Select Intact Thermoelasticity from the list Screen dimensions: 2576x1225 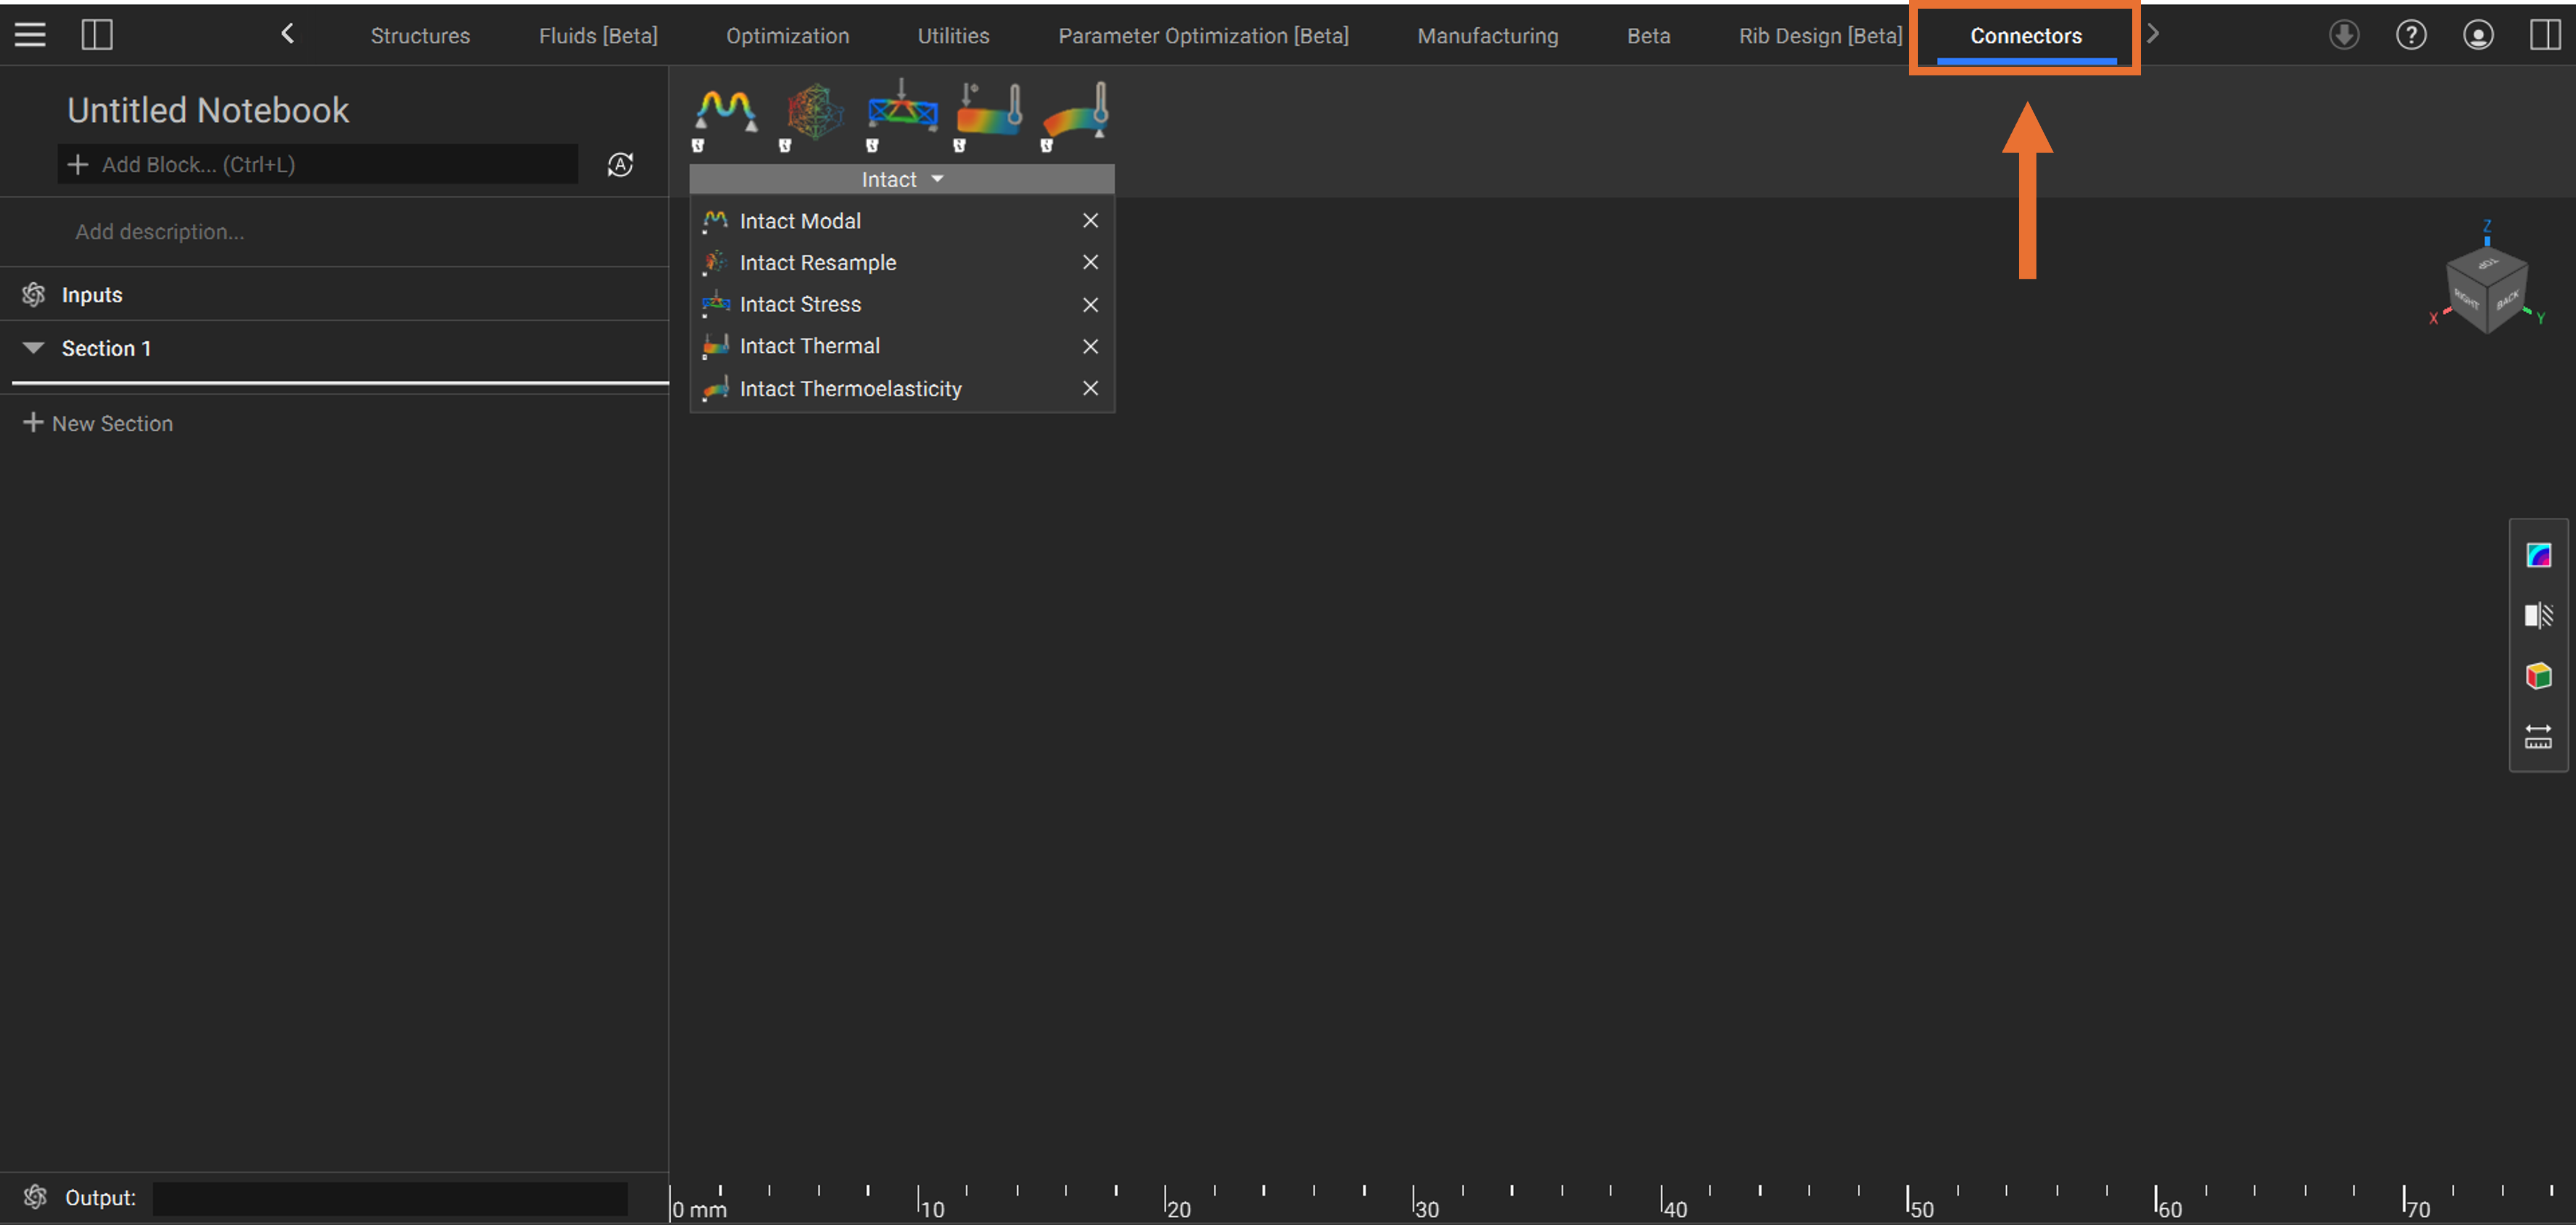(x=851, y=389)
